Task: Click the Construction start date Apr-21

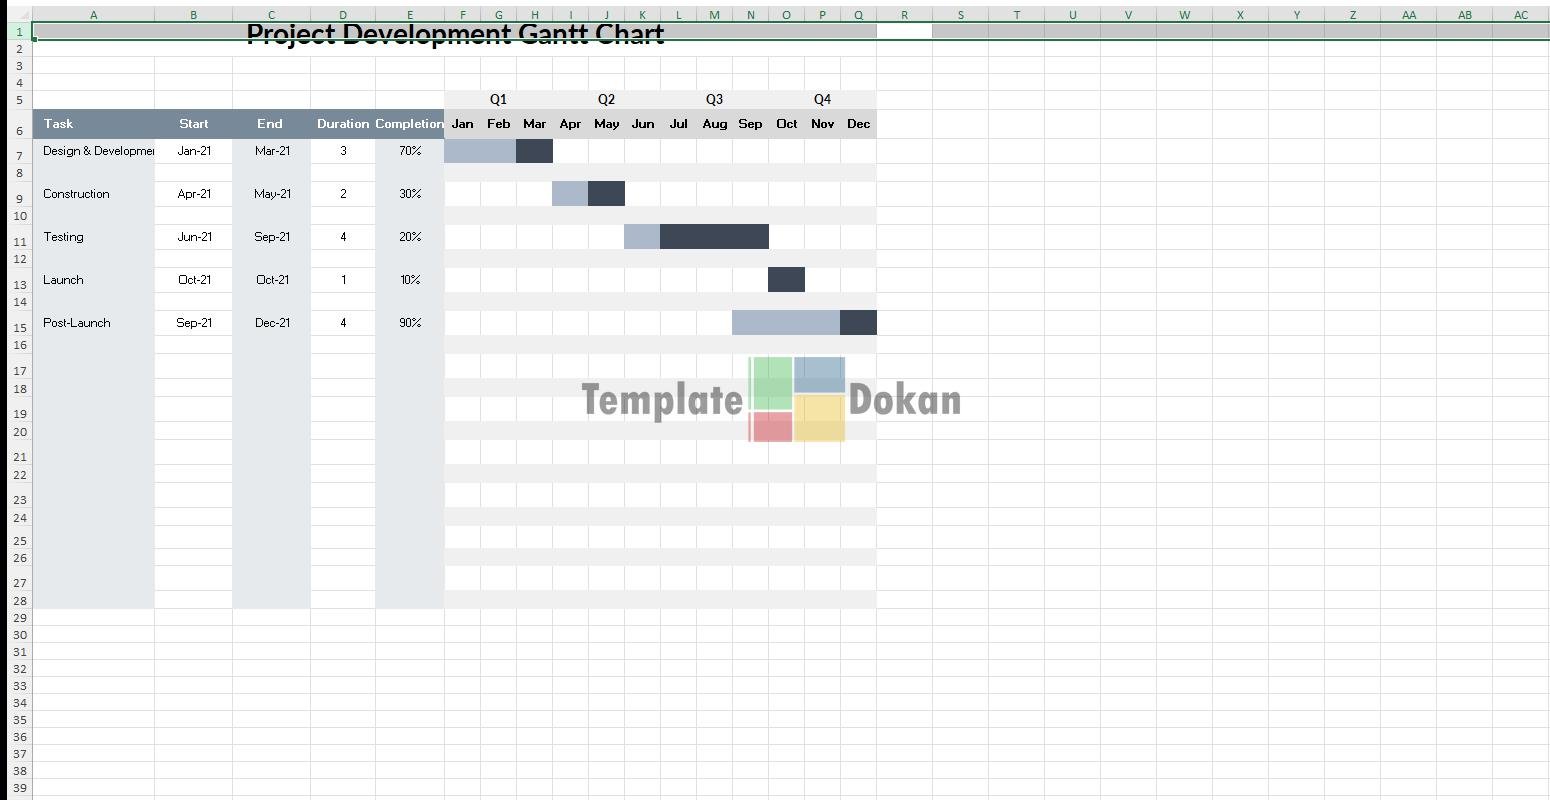Action: click(x=194, y=194)
